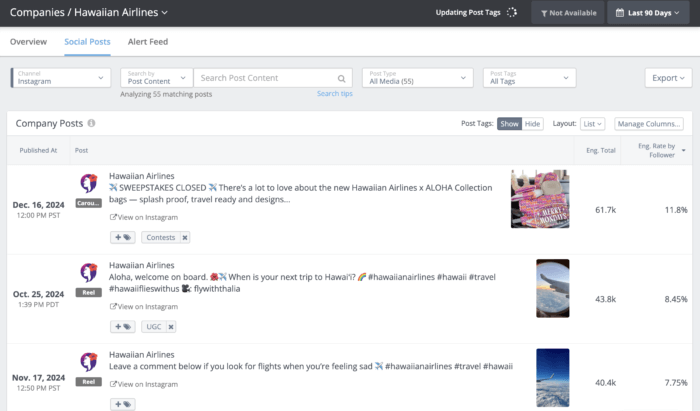Open the night sky plane thumbnail

[553, 378]
